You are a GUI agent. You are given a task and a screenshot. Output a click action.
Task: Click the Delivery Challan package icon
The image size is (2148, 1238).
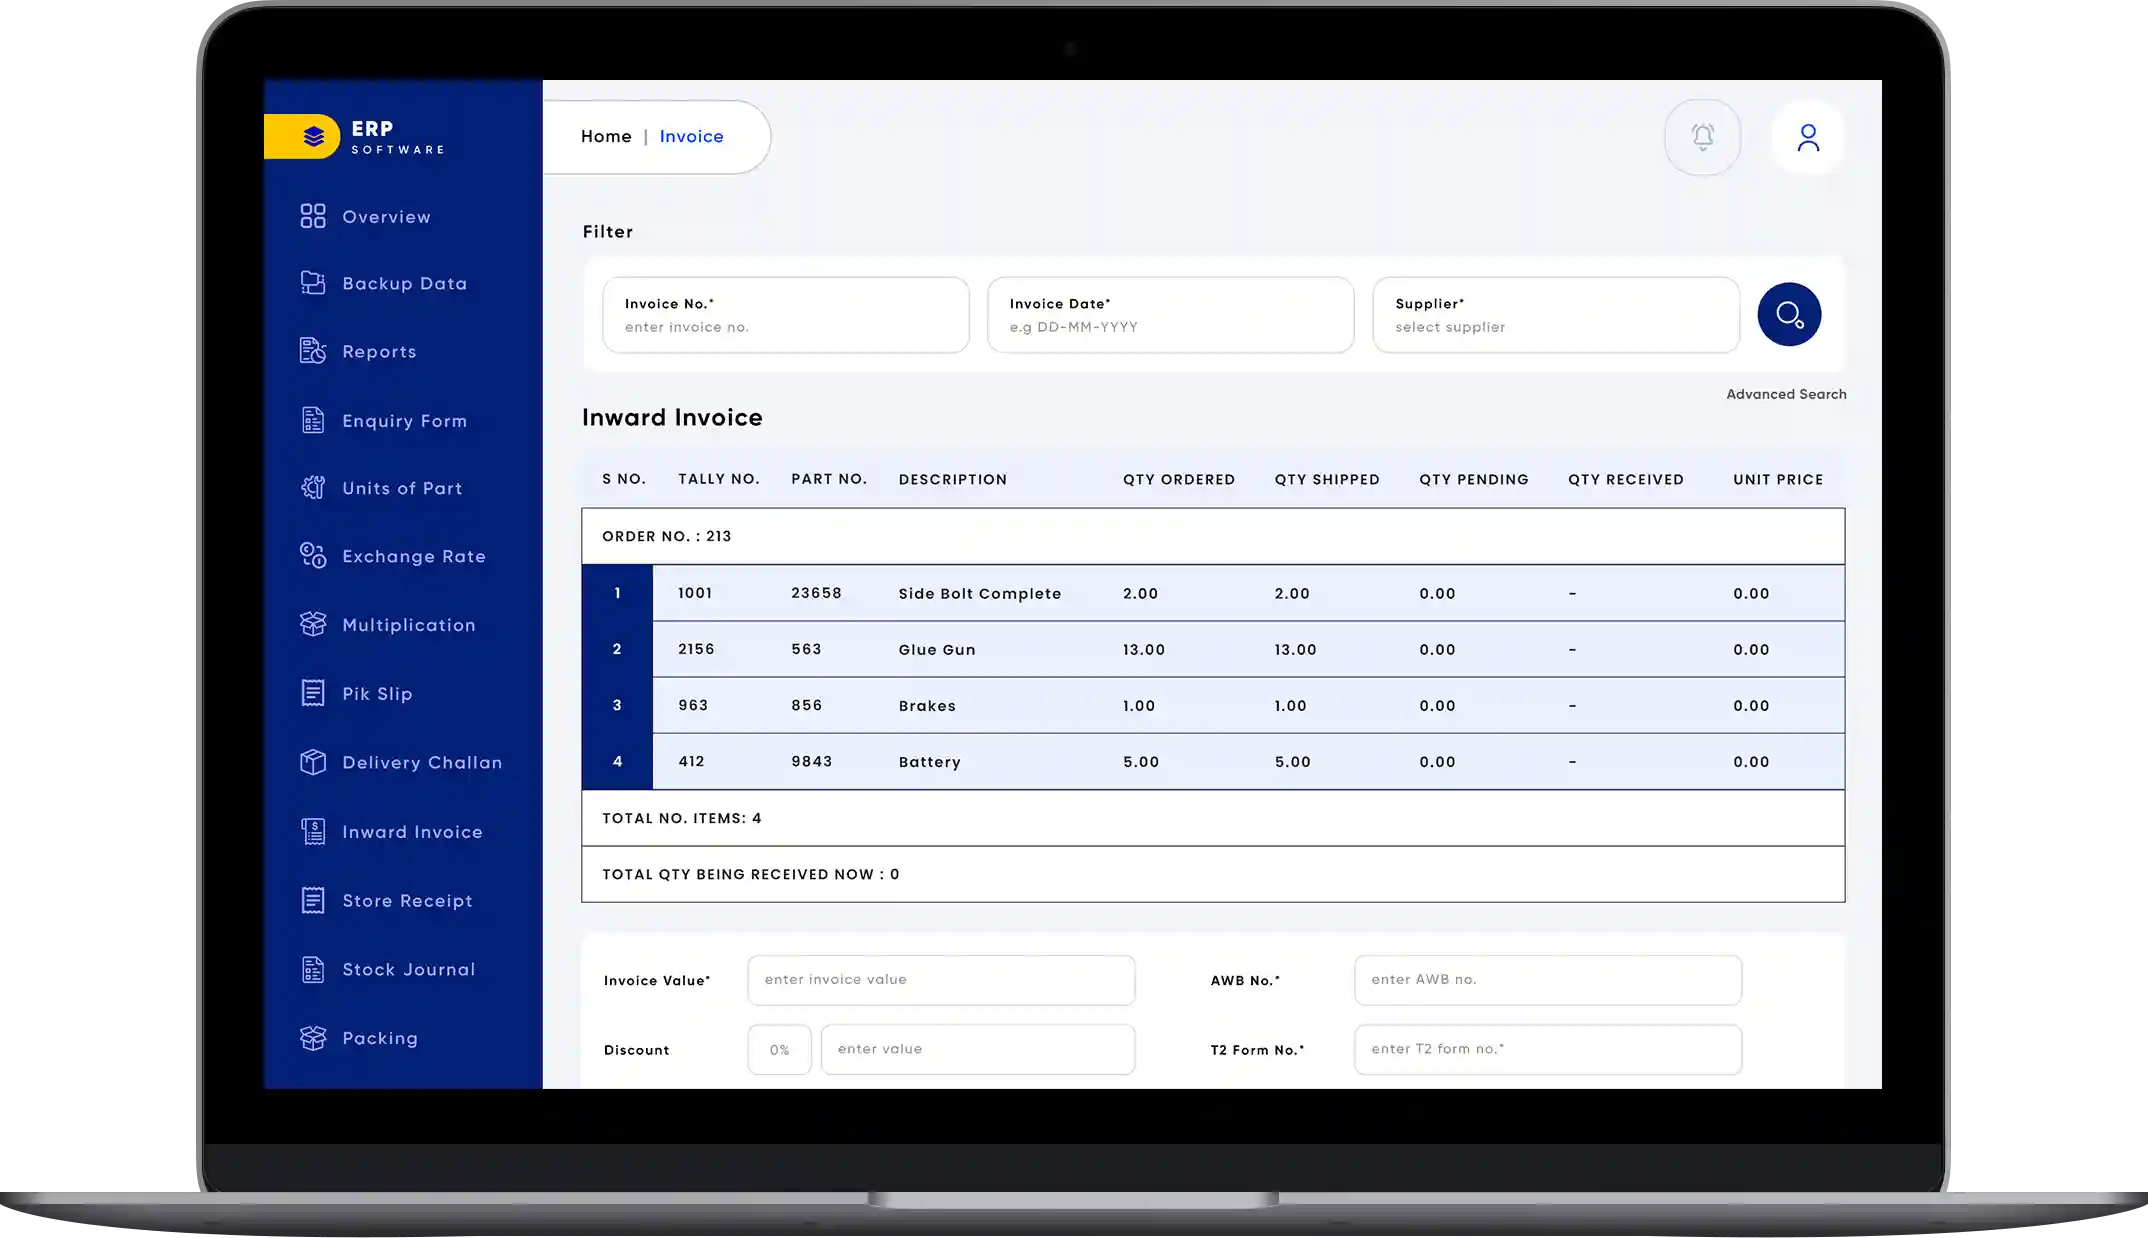[313, 762]
